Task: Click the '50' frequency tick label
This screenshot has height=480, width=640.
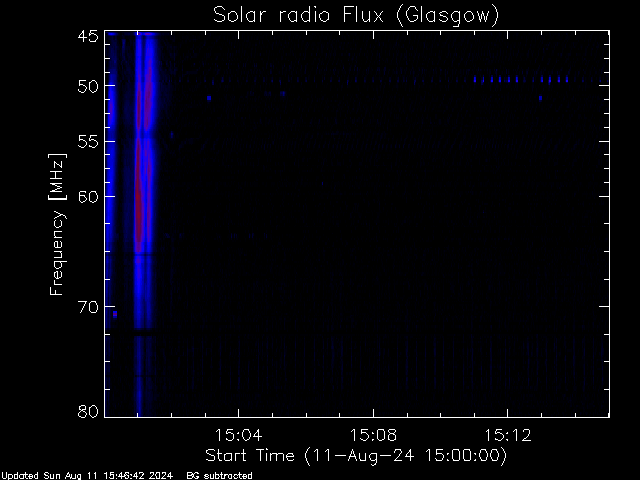Action: tap(88, 87)
